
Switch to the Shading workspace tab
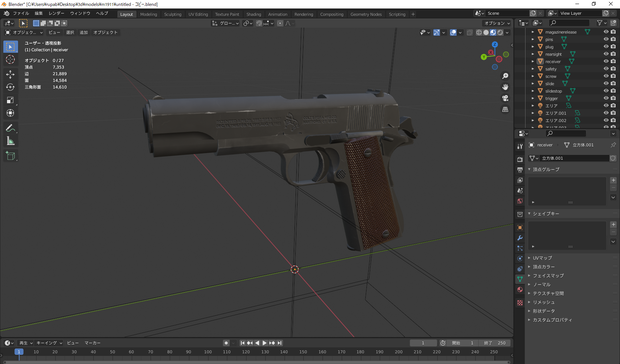[253, 14]
